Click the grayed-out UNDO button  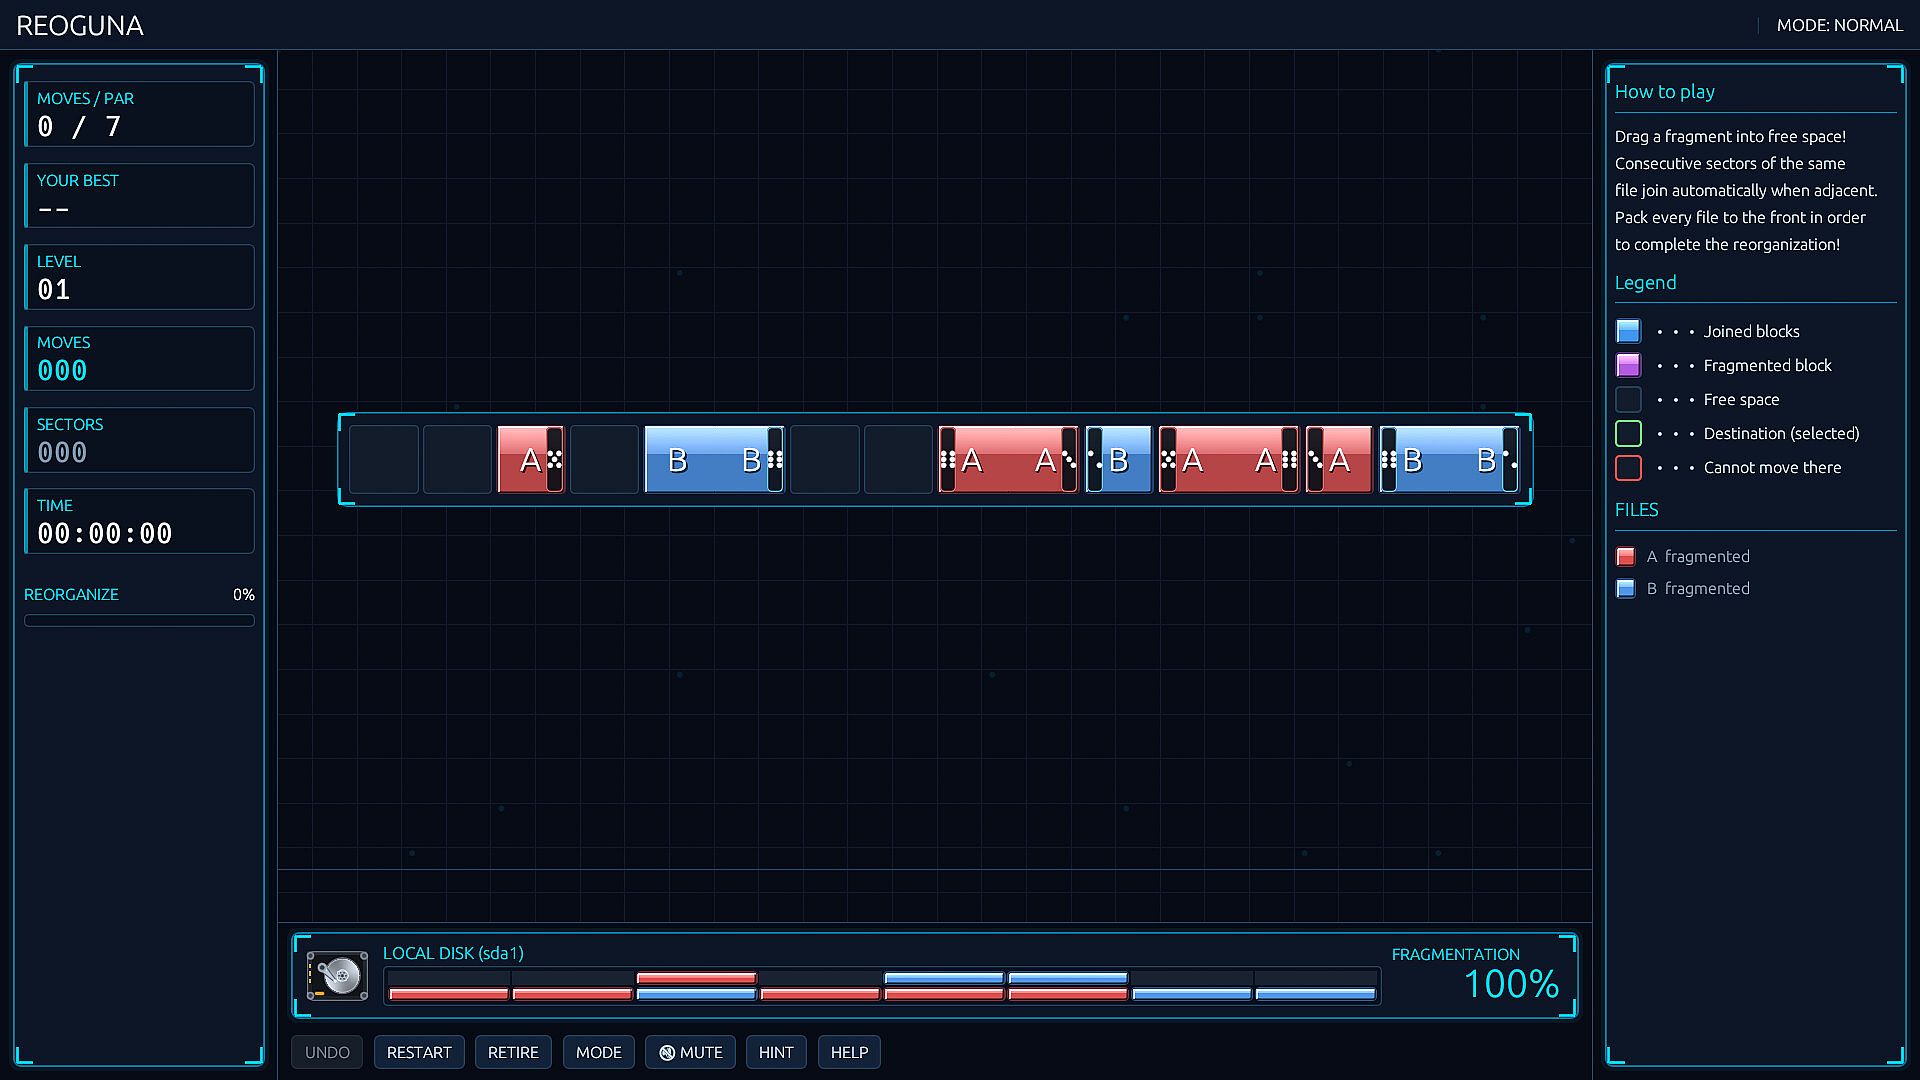click(327, 1053)
